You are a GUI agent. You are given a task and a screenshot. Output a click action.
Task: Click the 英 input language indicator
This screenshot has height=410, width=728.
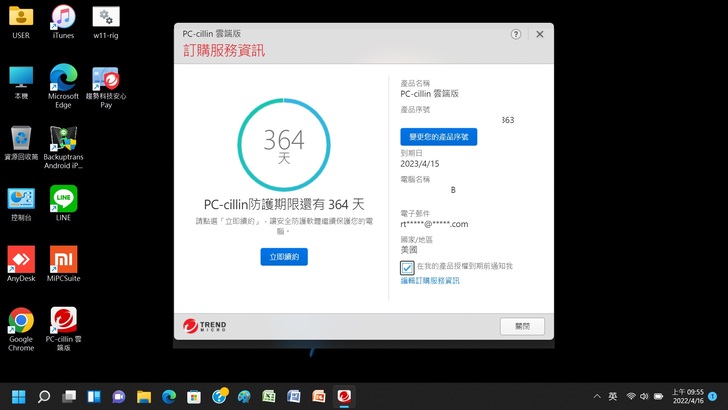[x=613, y=396]
